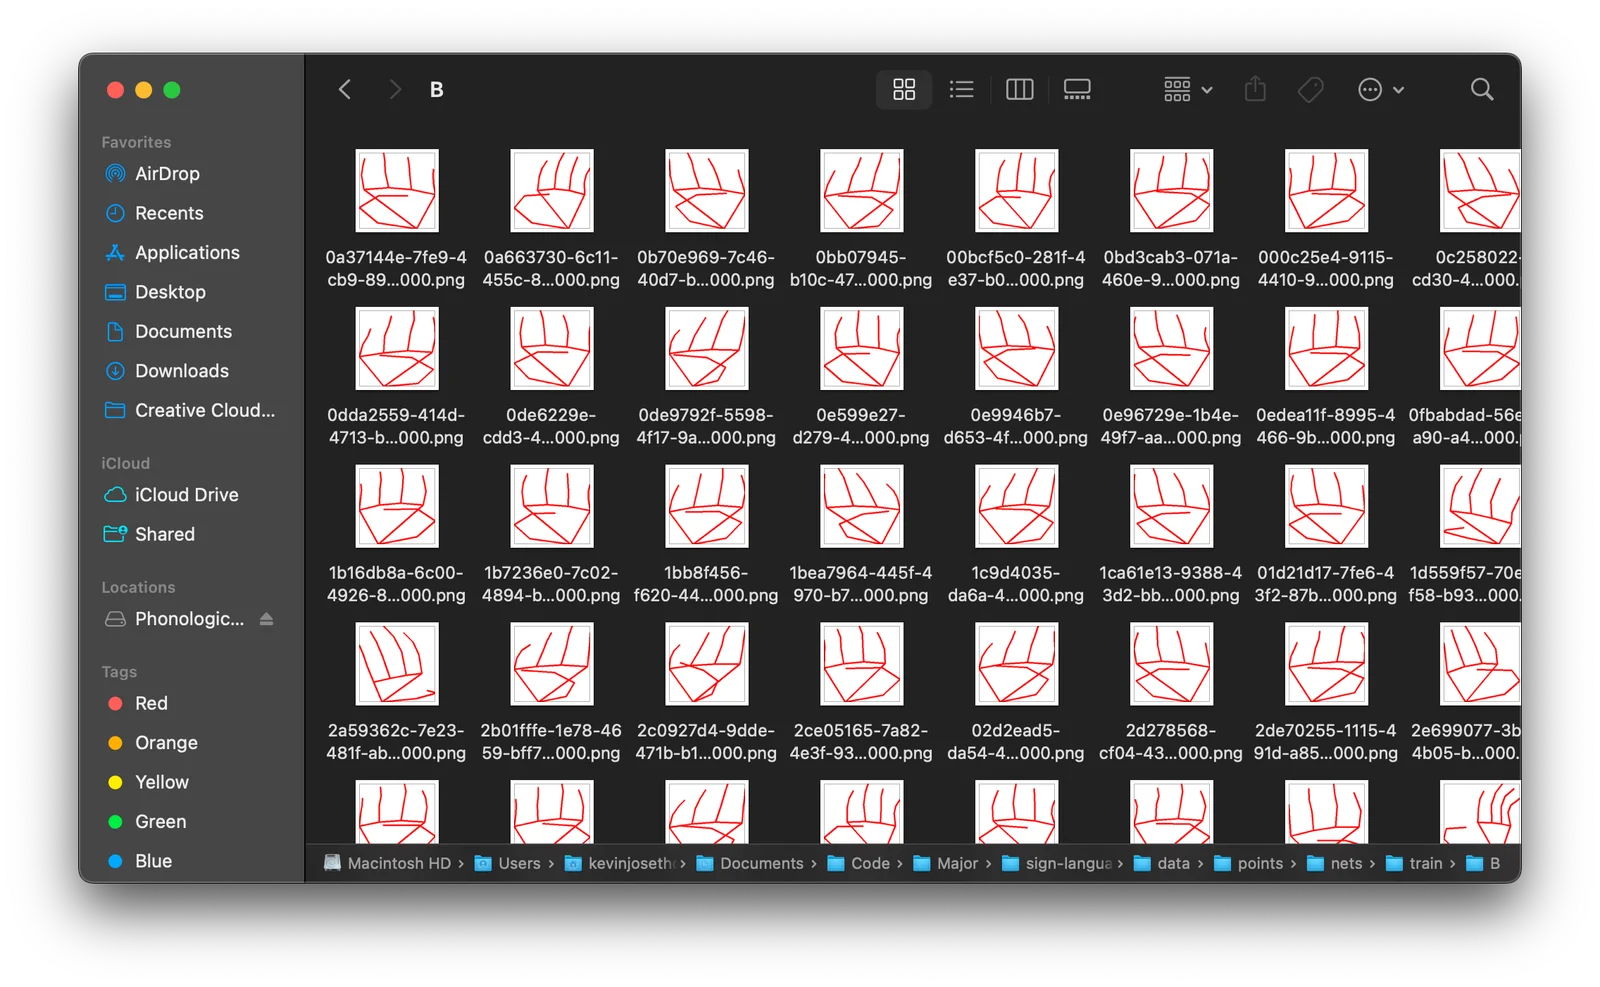The width and height of the screenshot is (1600, 987).
Task: Switch to list view
Action: click(x=961, y=90)
